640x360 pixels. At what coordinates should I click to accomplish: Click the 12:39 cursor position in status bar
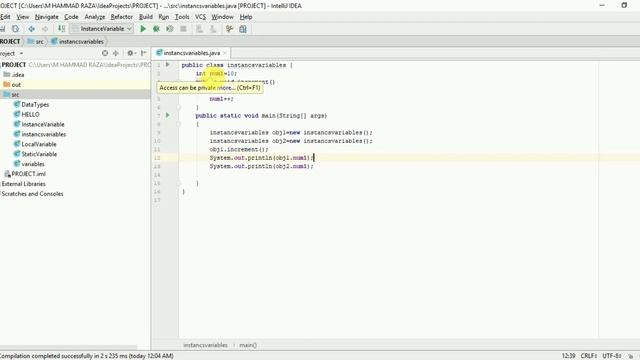coord(568,356)
